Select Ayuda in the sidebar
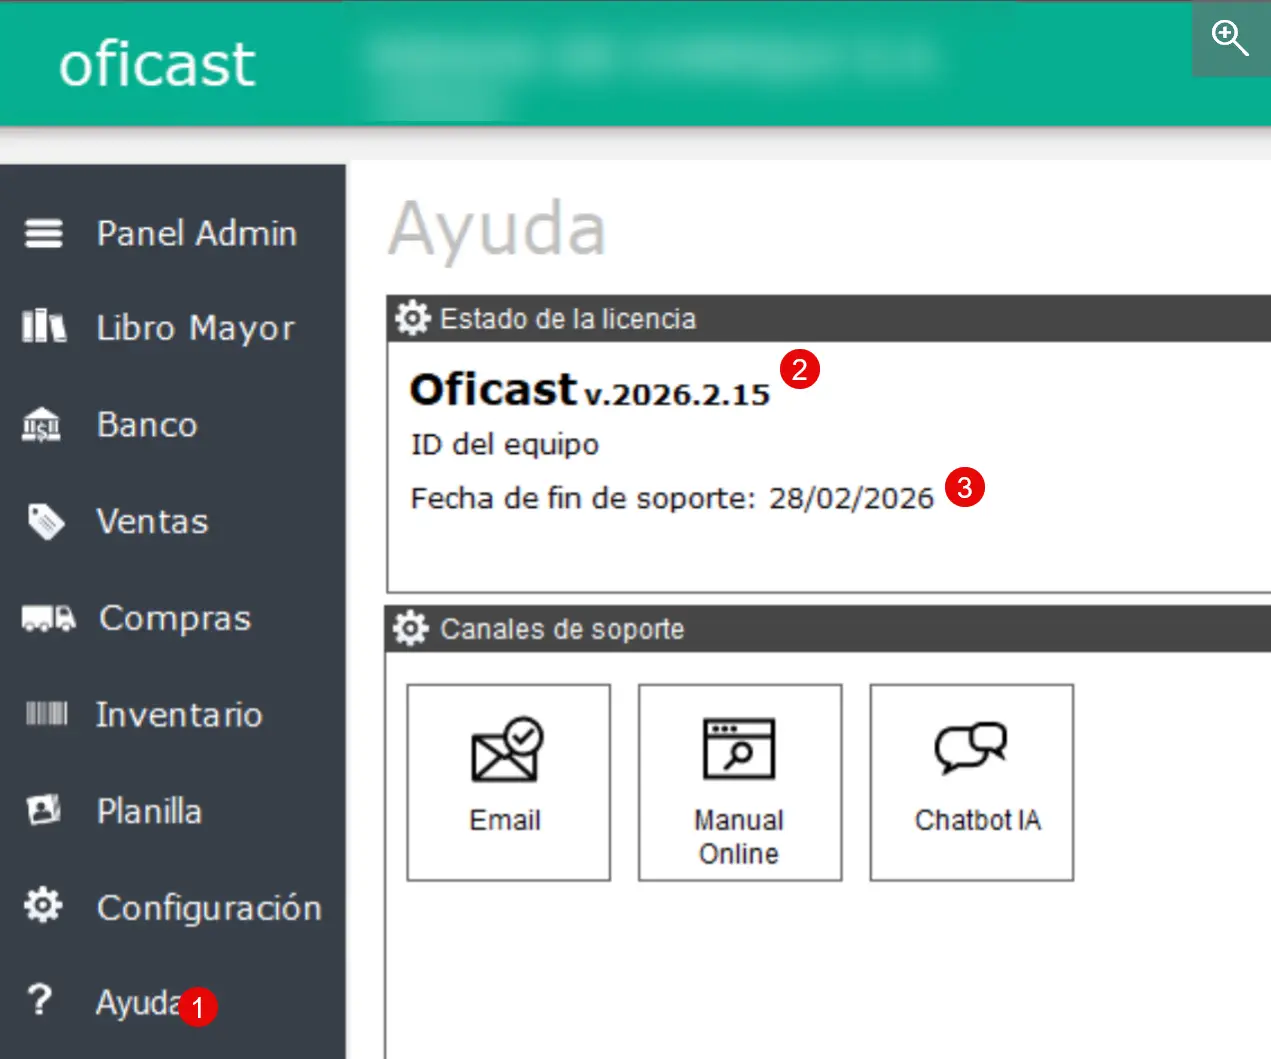 pos(137,1002)
